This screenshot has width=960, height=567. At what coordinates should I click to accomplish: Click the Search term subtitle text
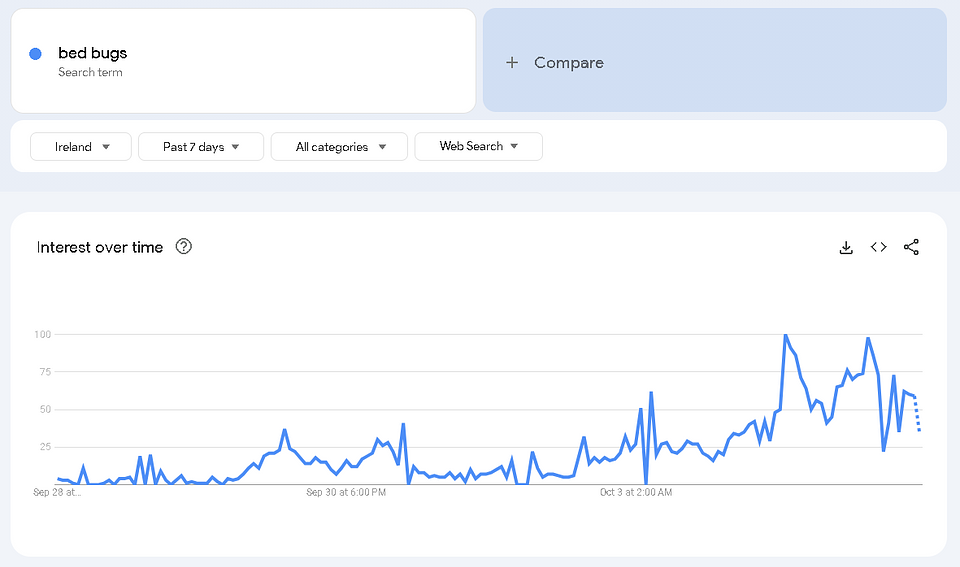[x=90, y=72]
